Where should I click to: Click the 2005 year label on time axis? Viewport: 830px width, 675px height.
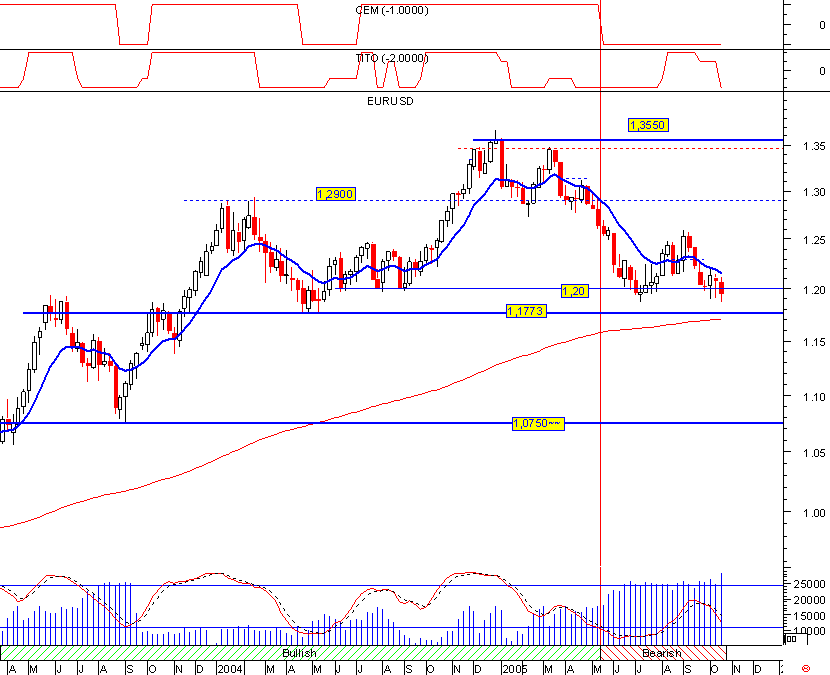click(515, 669)
